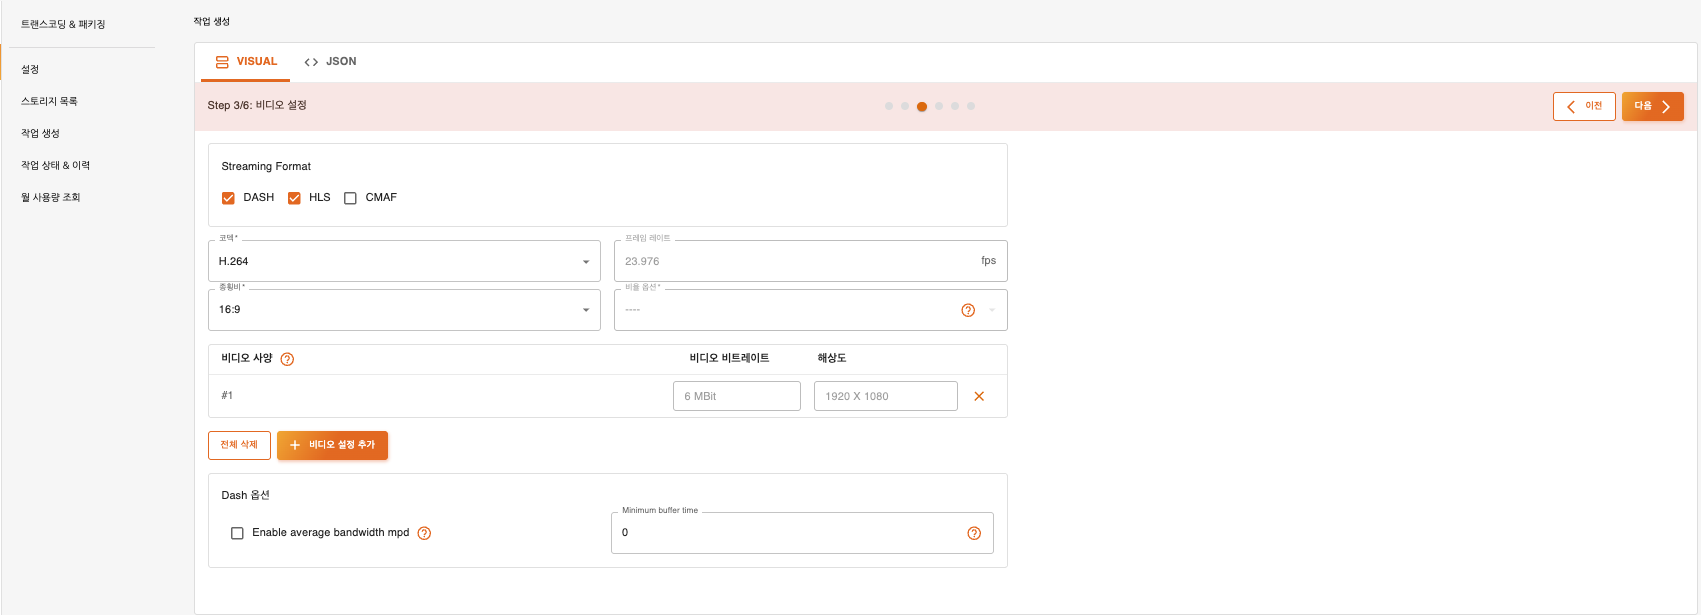Remove video spec row #1 with X icon
The width and height of the screenshot is (1701, 615).
point(979,396)
